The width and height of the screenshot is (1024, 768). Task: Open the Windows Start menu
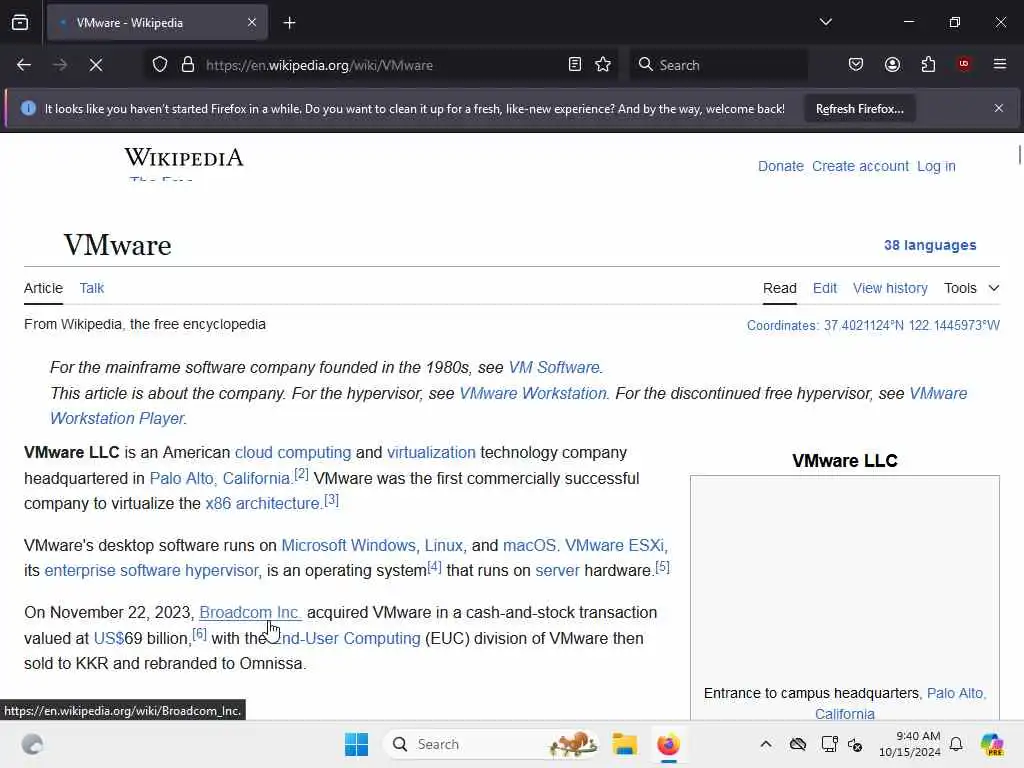pos(357,744)
